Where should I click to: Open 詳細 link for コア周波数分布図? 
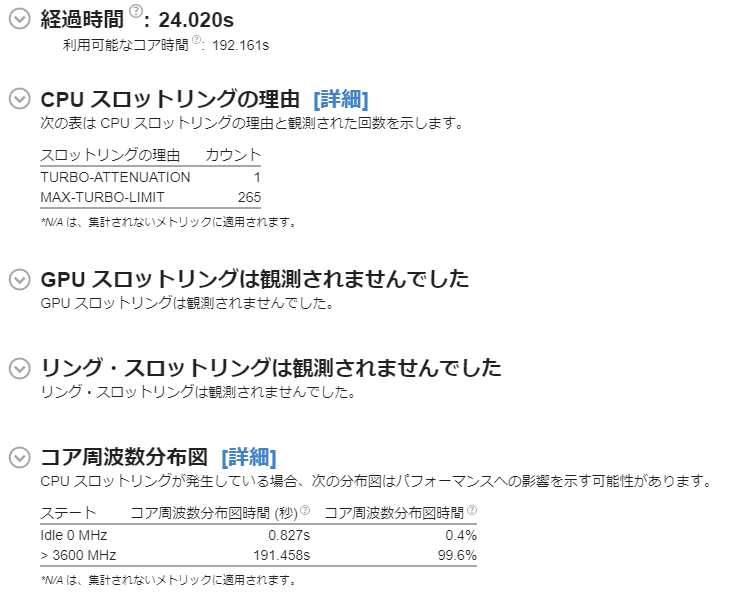pos(249,458)
